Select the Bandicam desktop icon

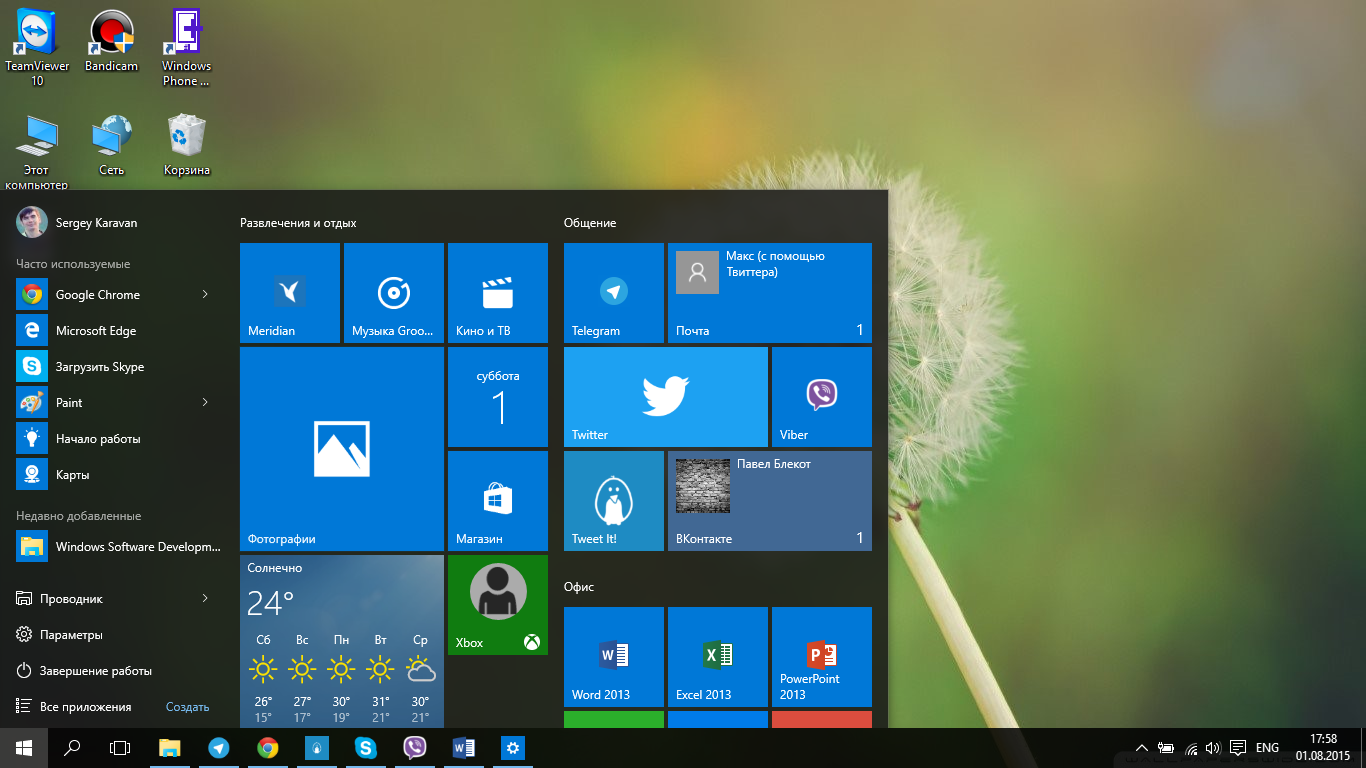111,41
